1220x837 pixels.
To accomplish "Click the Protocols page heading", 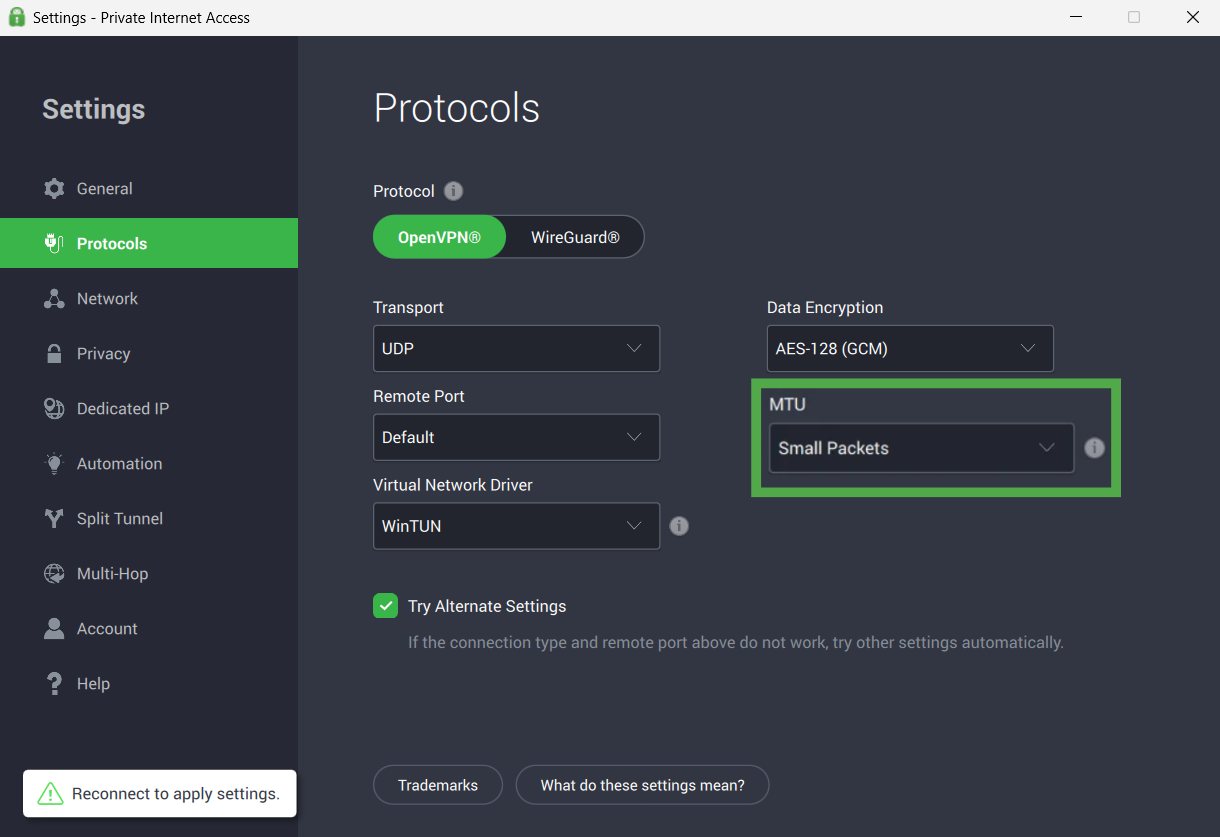I will click(457, 108).
